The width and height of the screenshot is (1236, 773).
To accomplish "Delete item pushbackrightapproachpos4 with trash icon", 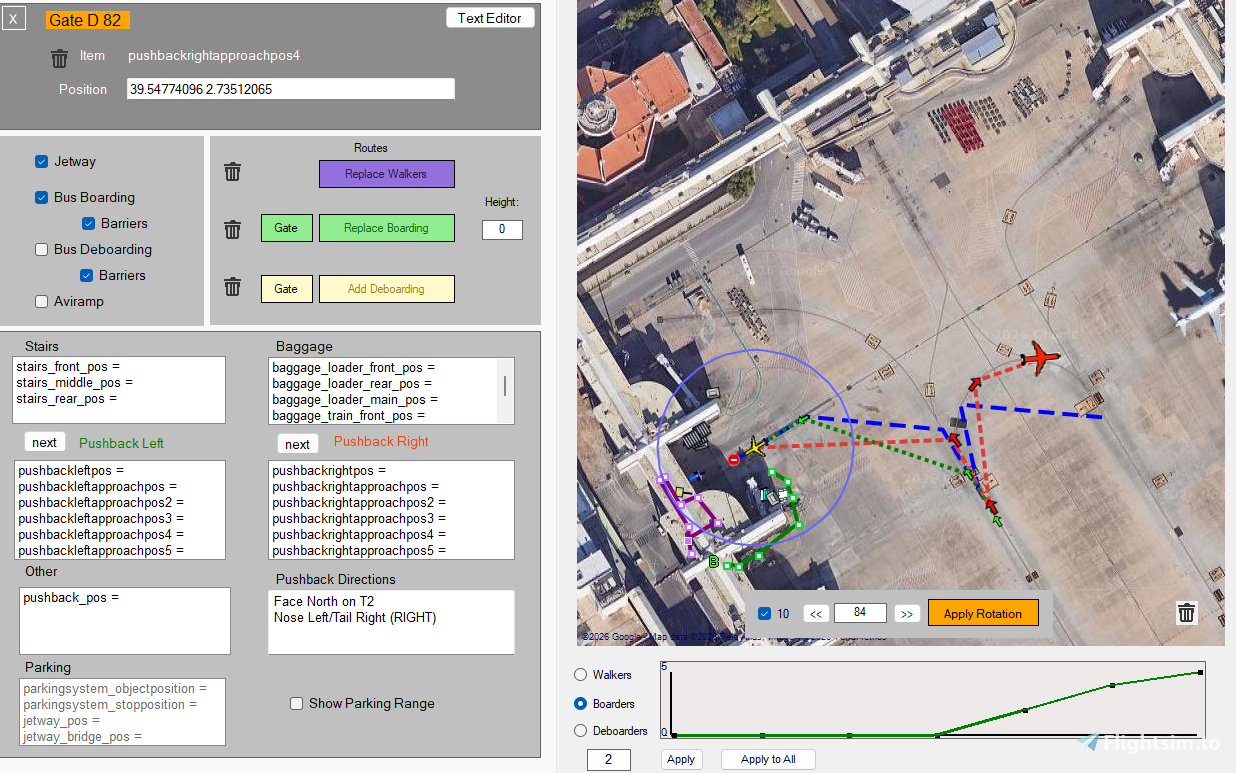I will [x=59, y=58].
